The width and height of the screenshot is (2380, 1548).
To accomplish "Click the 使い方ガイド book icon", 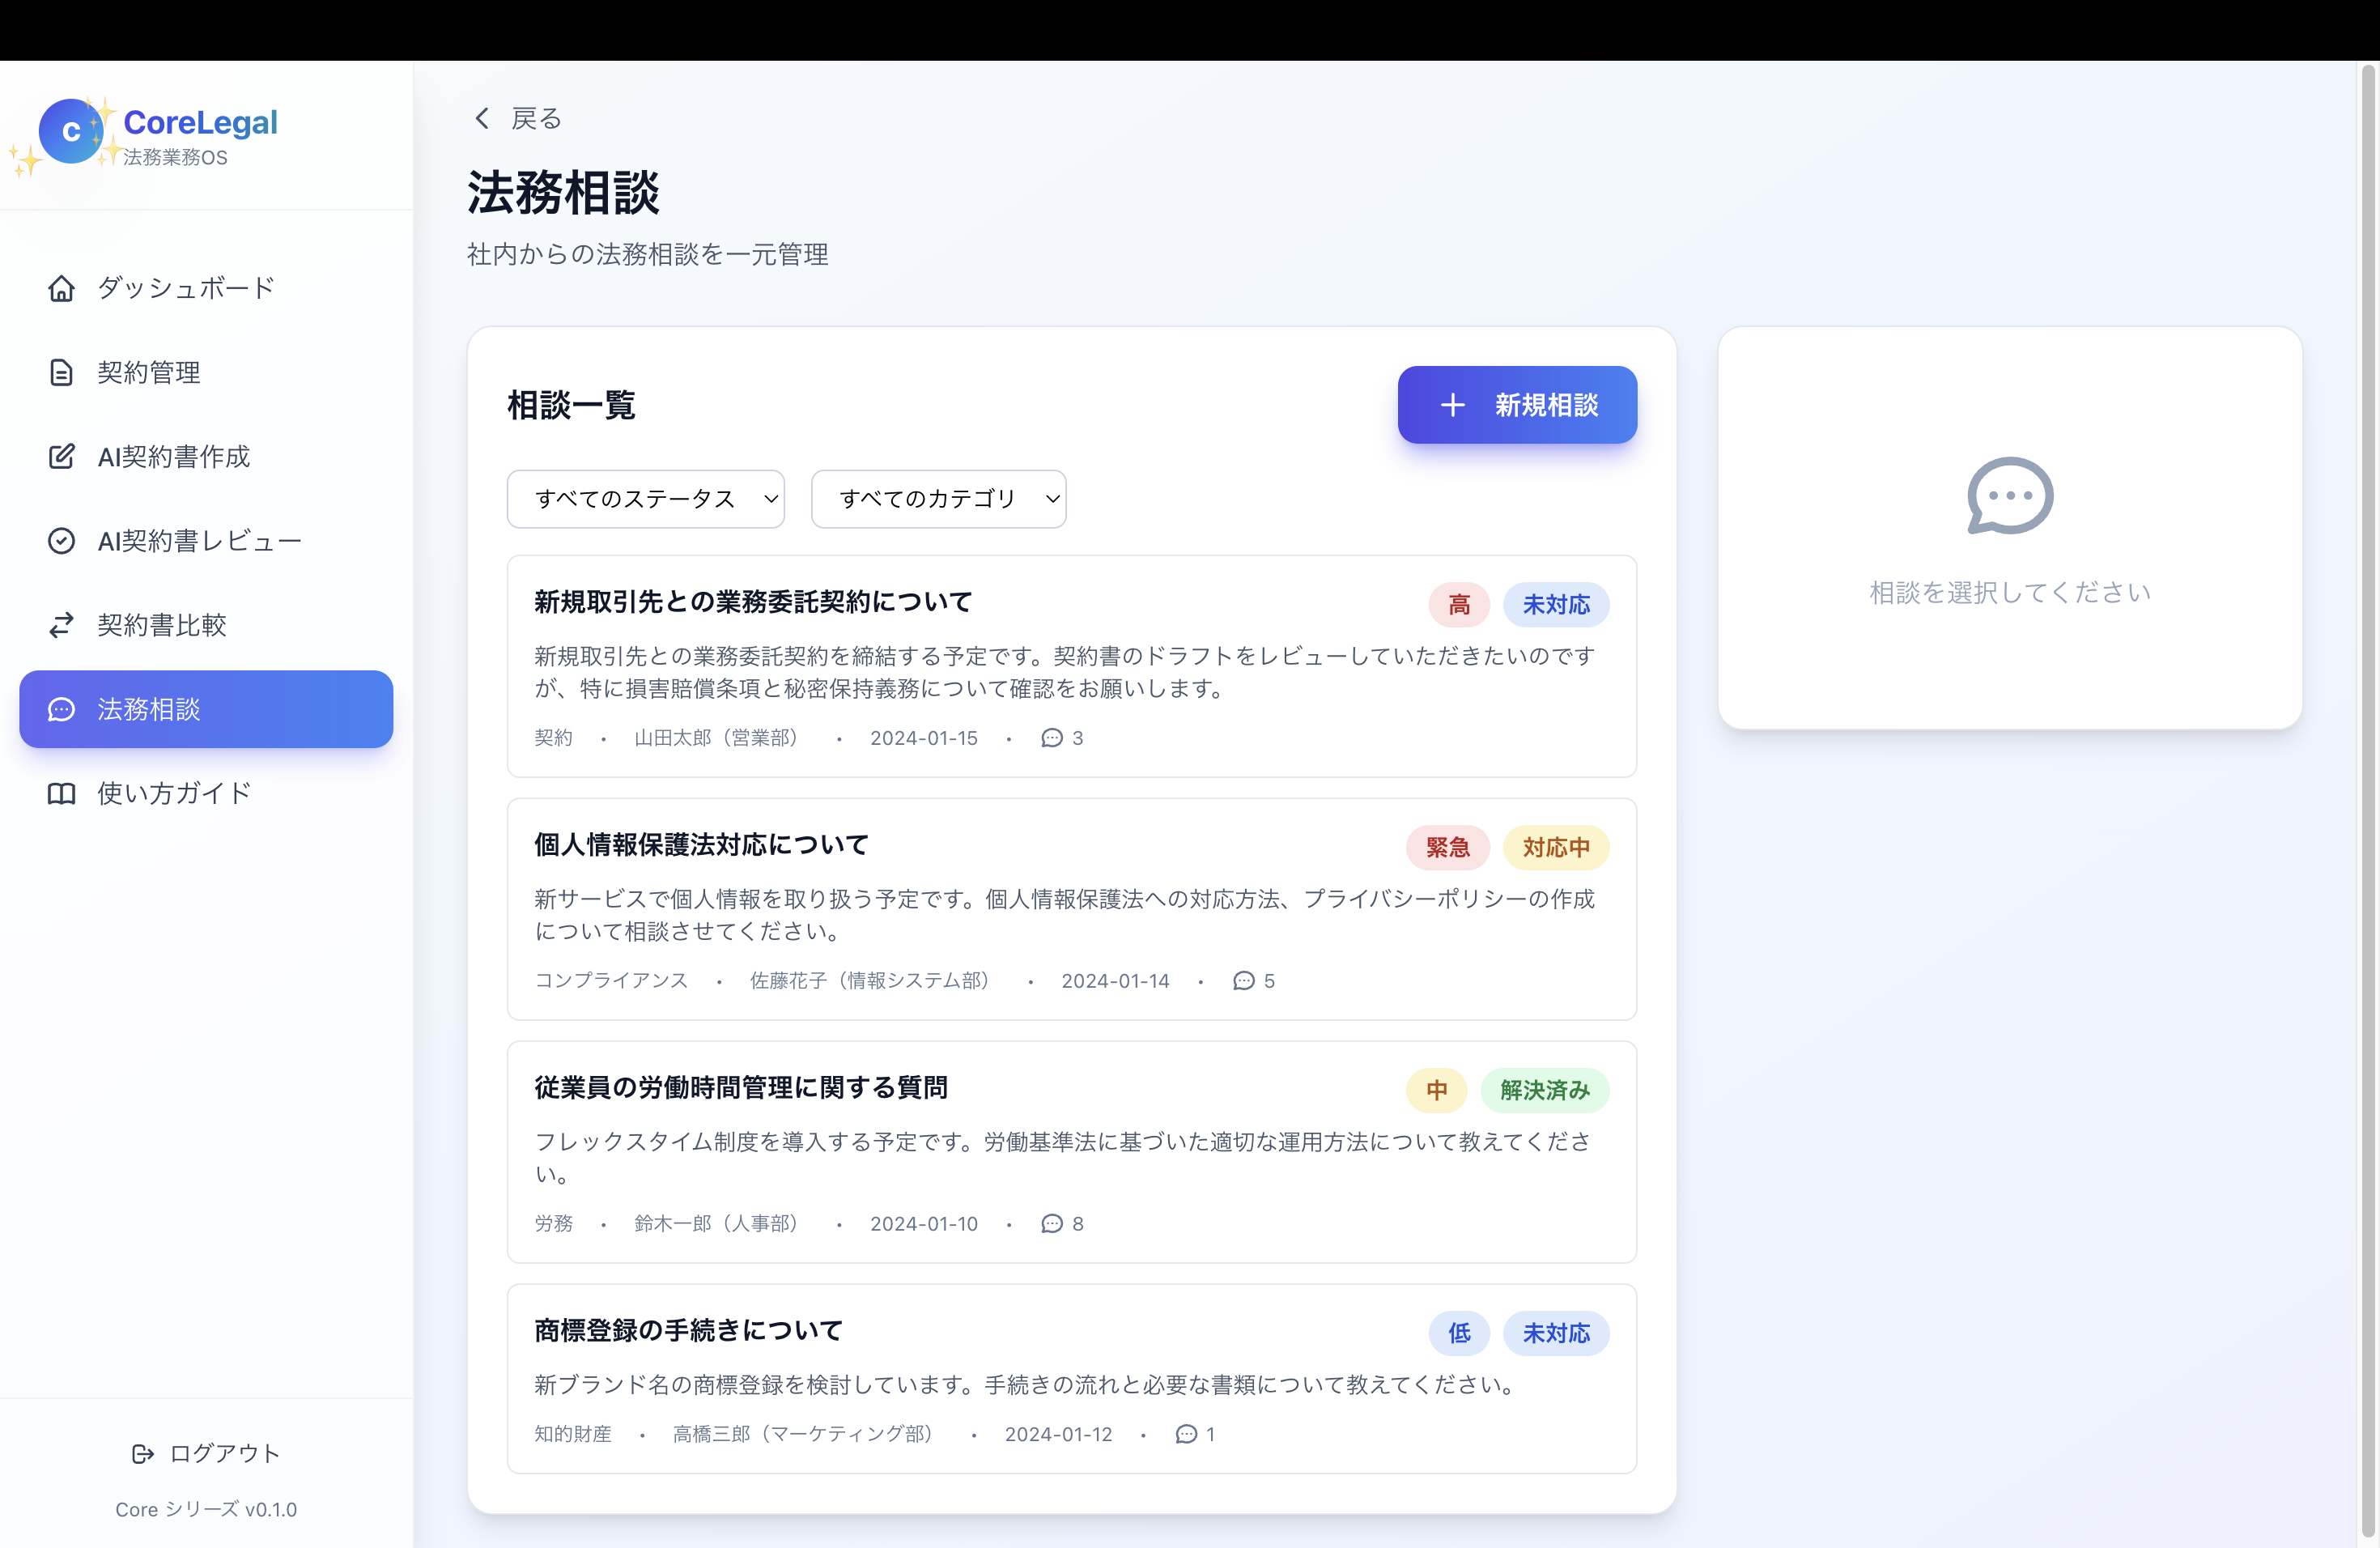I will (x=61, y=793).
